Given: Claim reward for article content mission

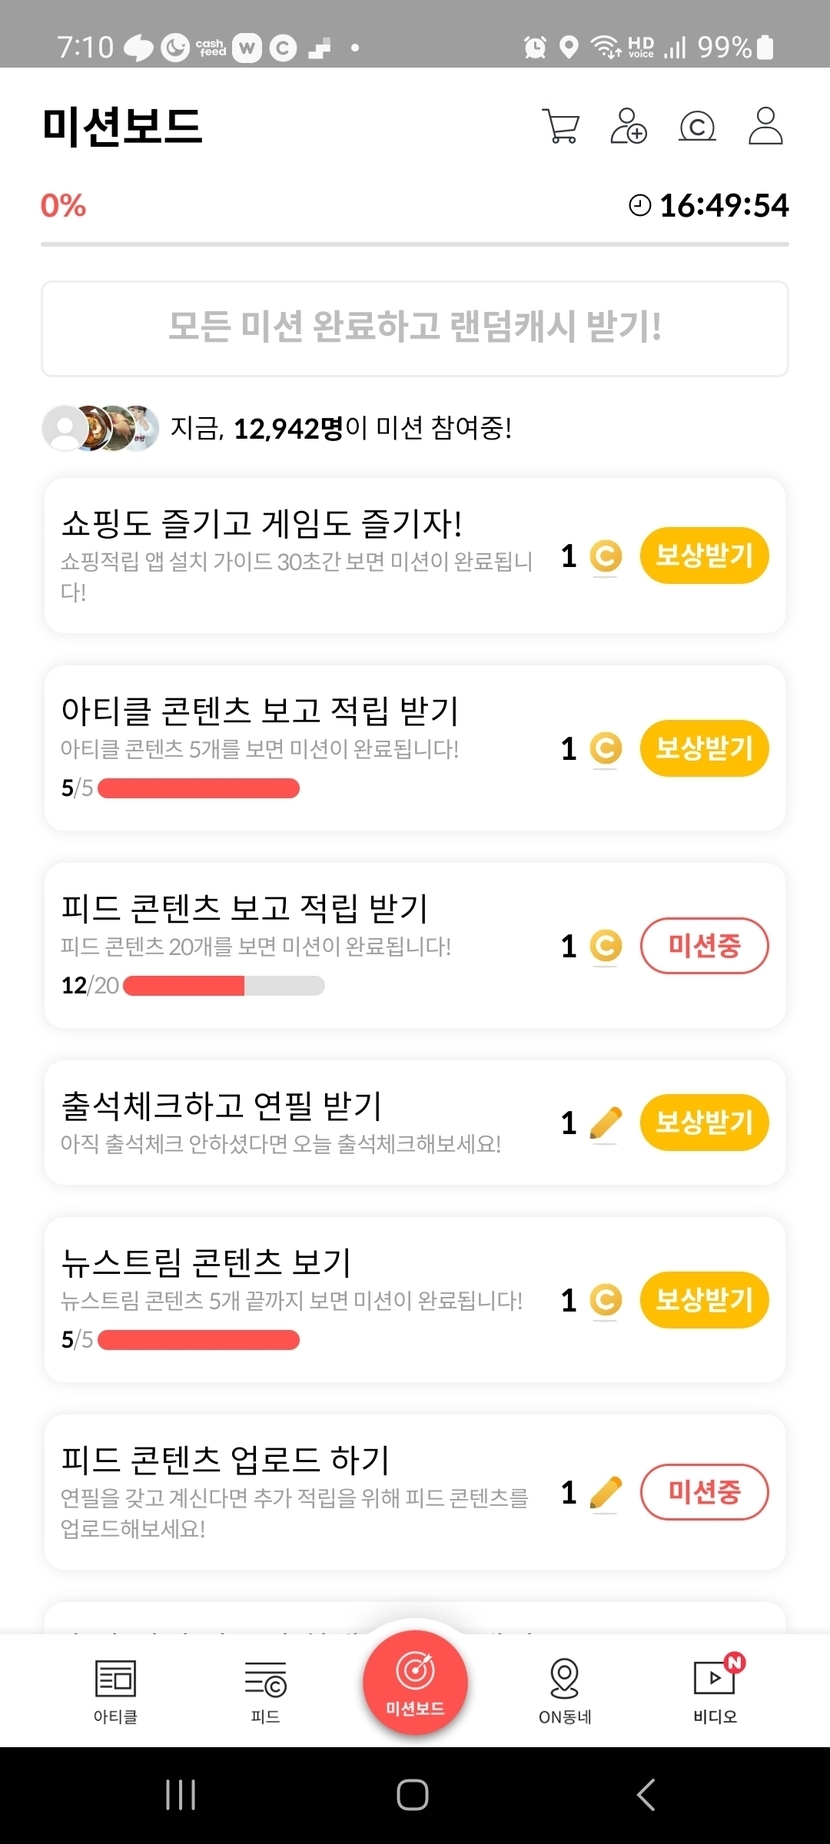Looking at the screenshot, I should (x=704, y=748).
